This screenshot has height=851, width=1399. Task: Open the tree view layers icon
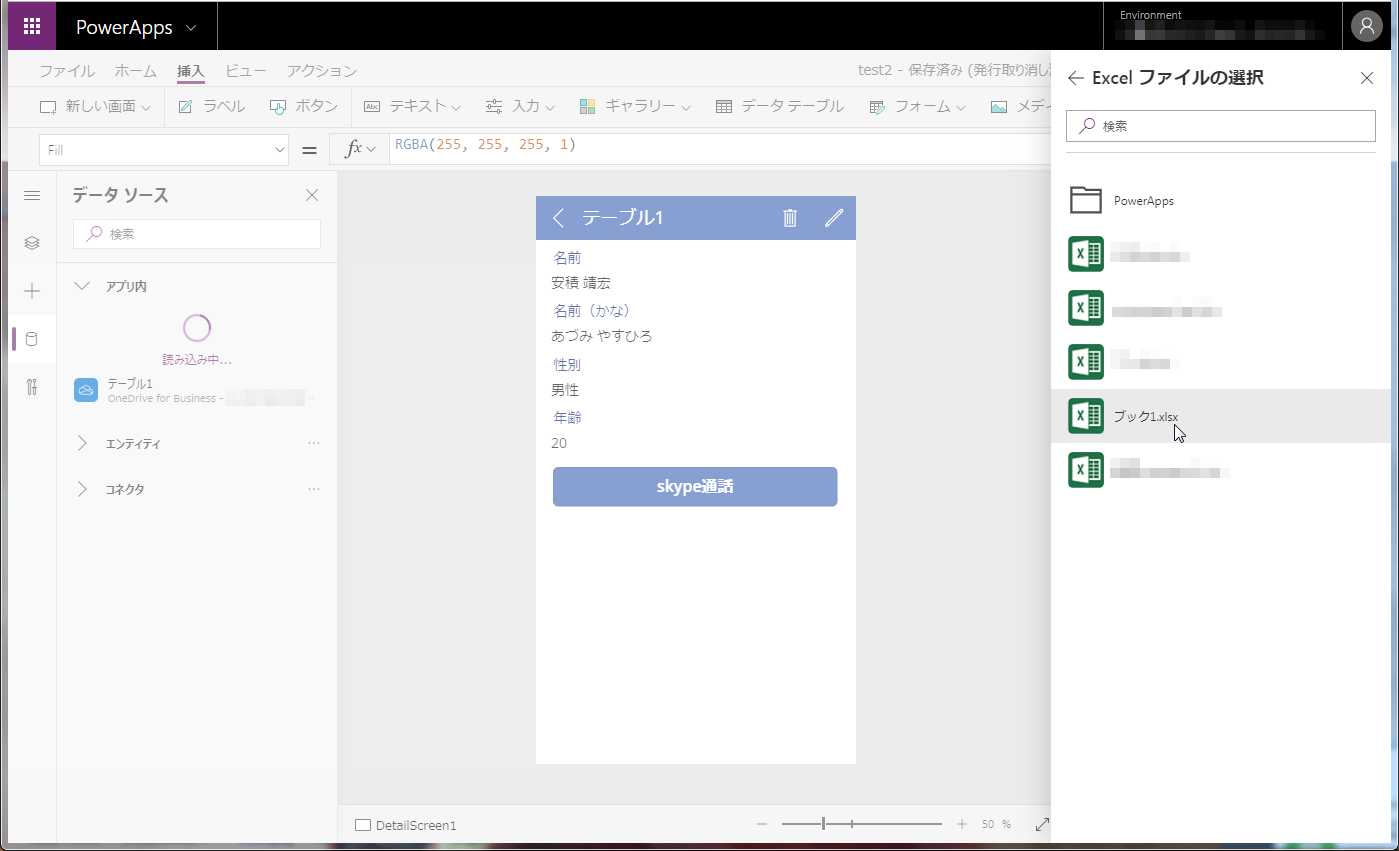[32, 243]
